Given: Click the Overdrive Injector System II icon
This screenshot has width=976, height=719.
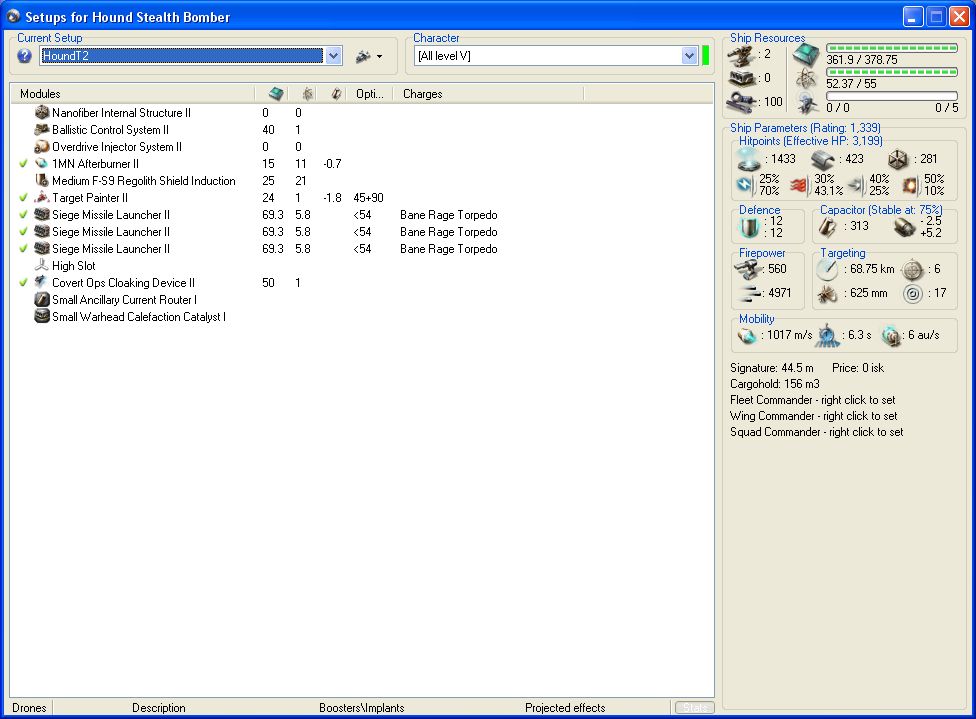Looking at the screenshot, I should coord(42,147).
